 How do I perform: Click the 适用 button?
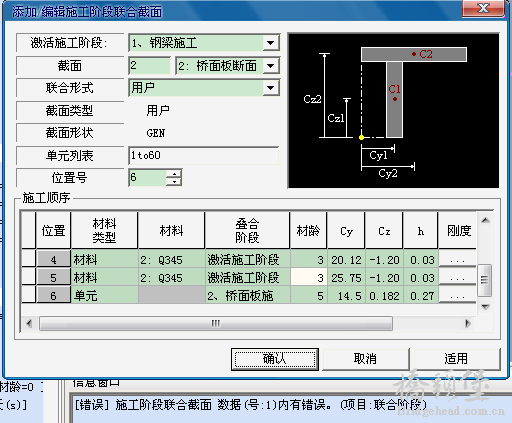pyautogui.click(x=456, y=359)
